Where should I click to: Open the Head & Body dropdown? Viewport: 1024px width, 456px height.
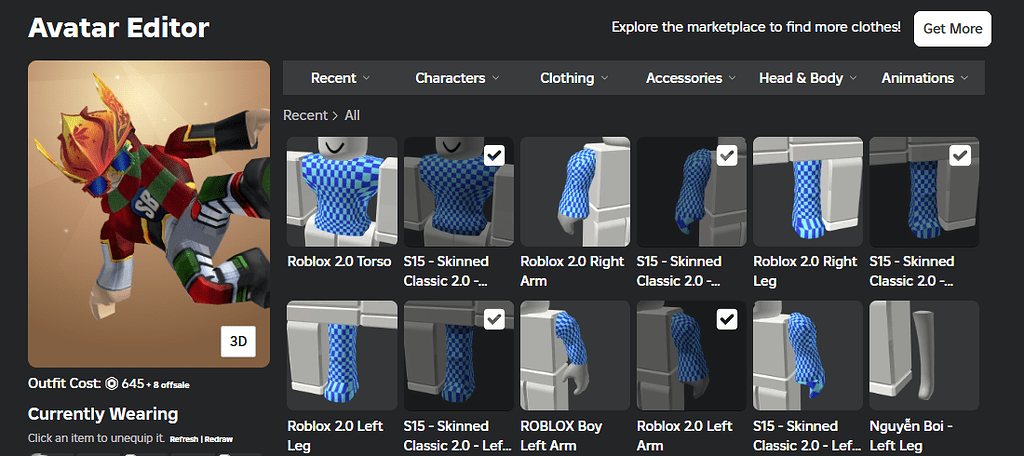pos(808,78)
